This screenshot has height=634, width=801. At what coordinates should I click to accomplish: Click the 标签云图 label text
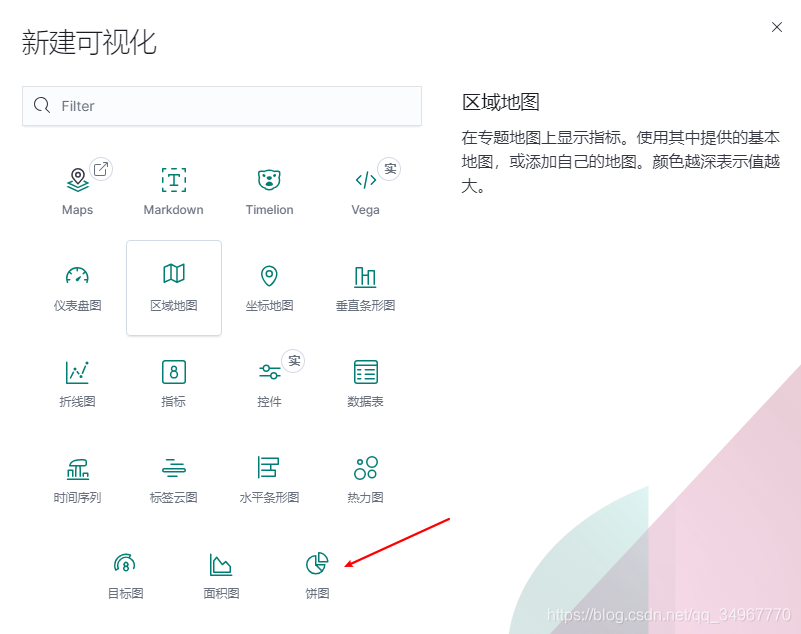coord(174,497)
